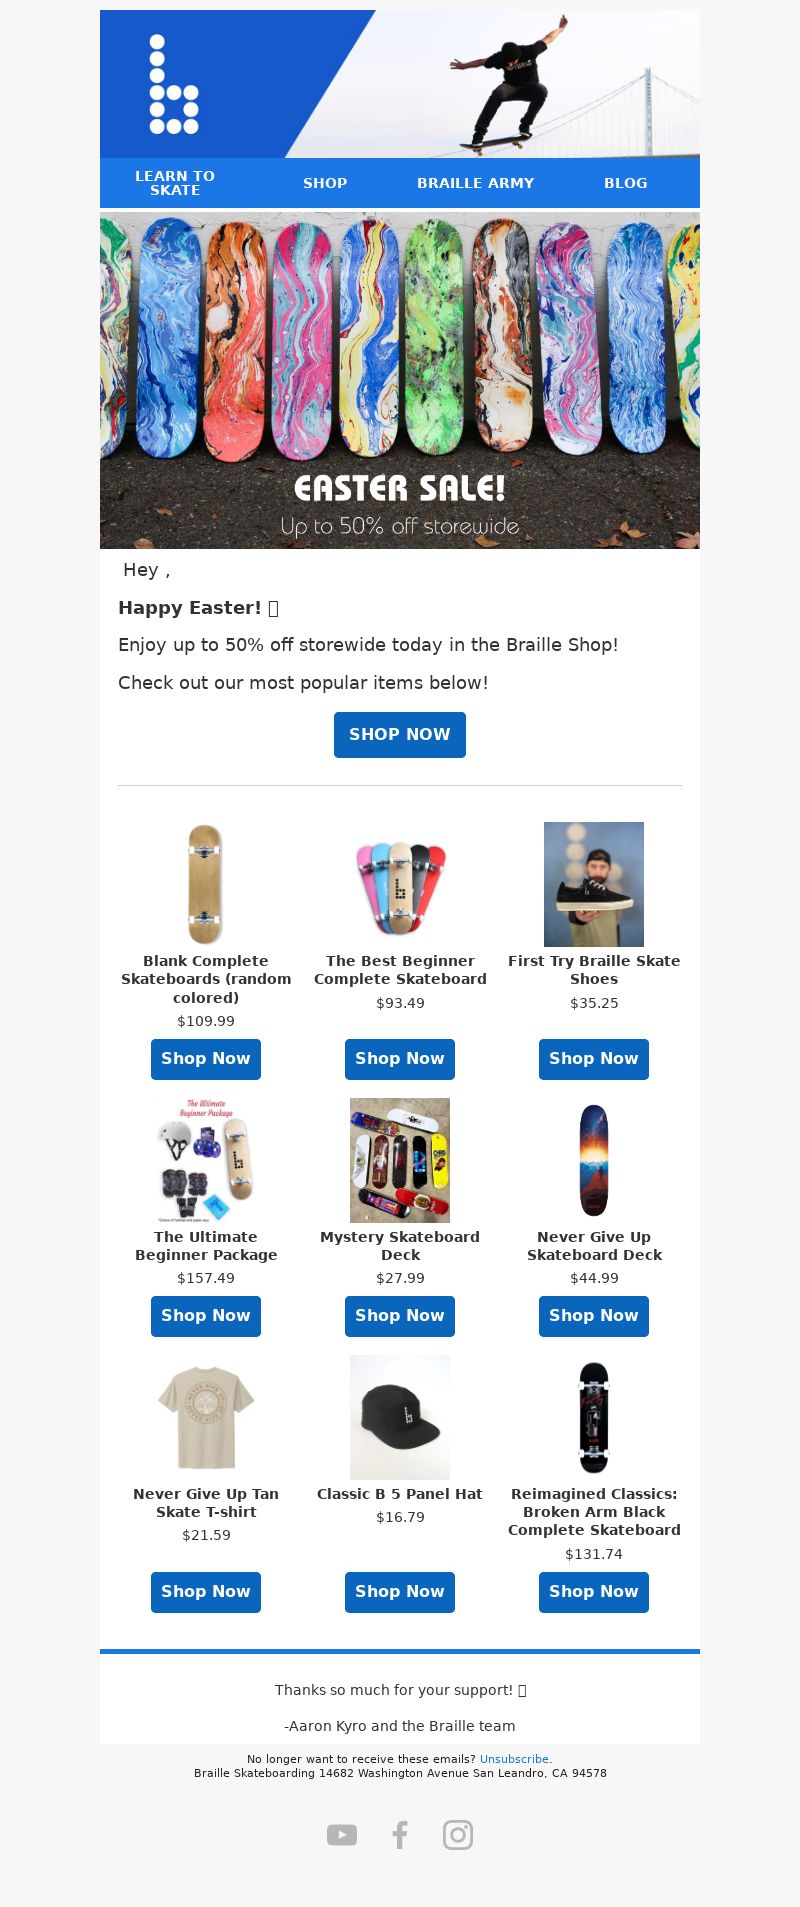Open the Ultimate Beginner Package product image
800x1907 pixels.
coord(206,1160)
